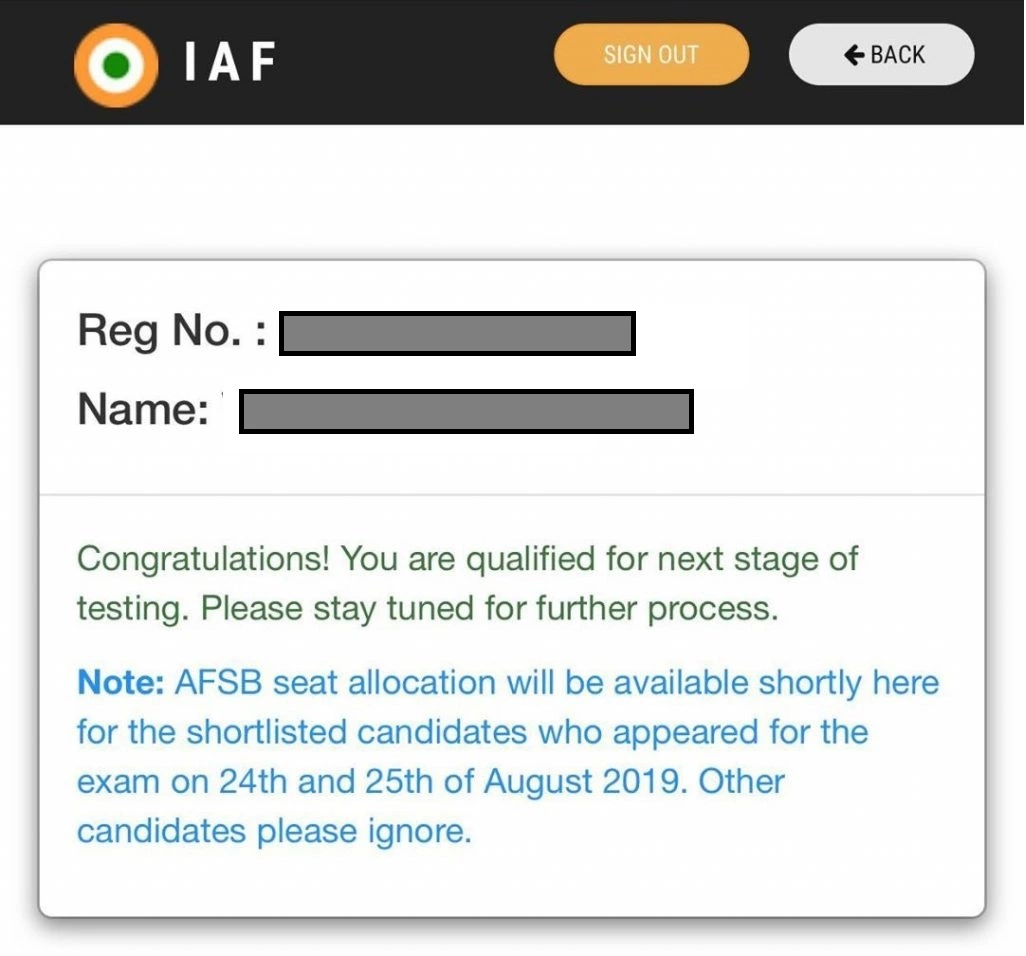Click the IAF tricolour roundel logo
Image resolution: width=1026 pixels, height=956 pixels.
click(116, 65)
